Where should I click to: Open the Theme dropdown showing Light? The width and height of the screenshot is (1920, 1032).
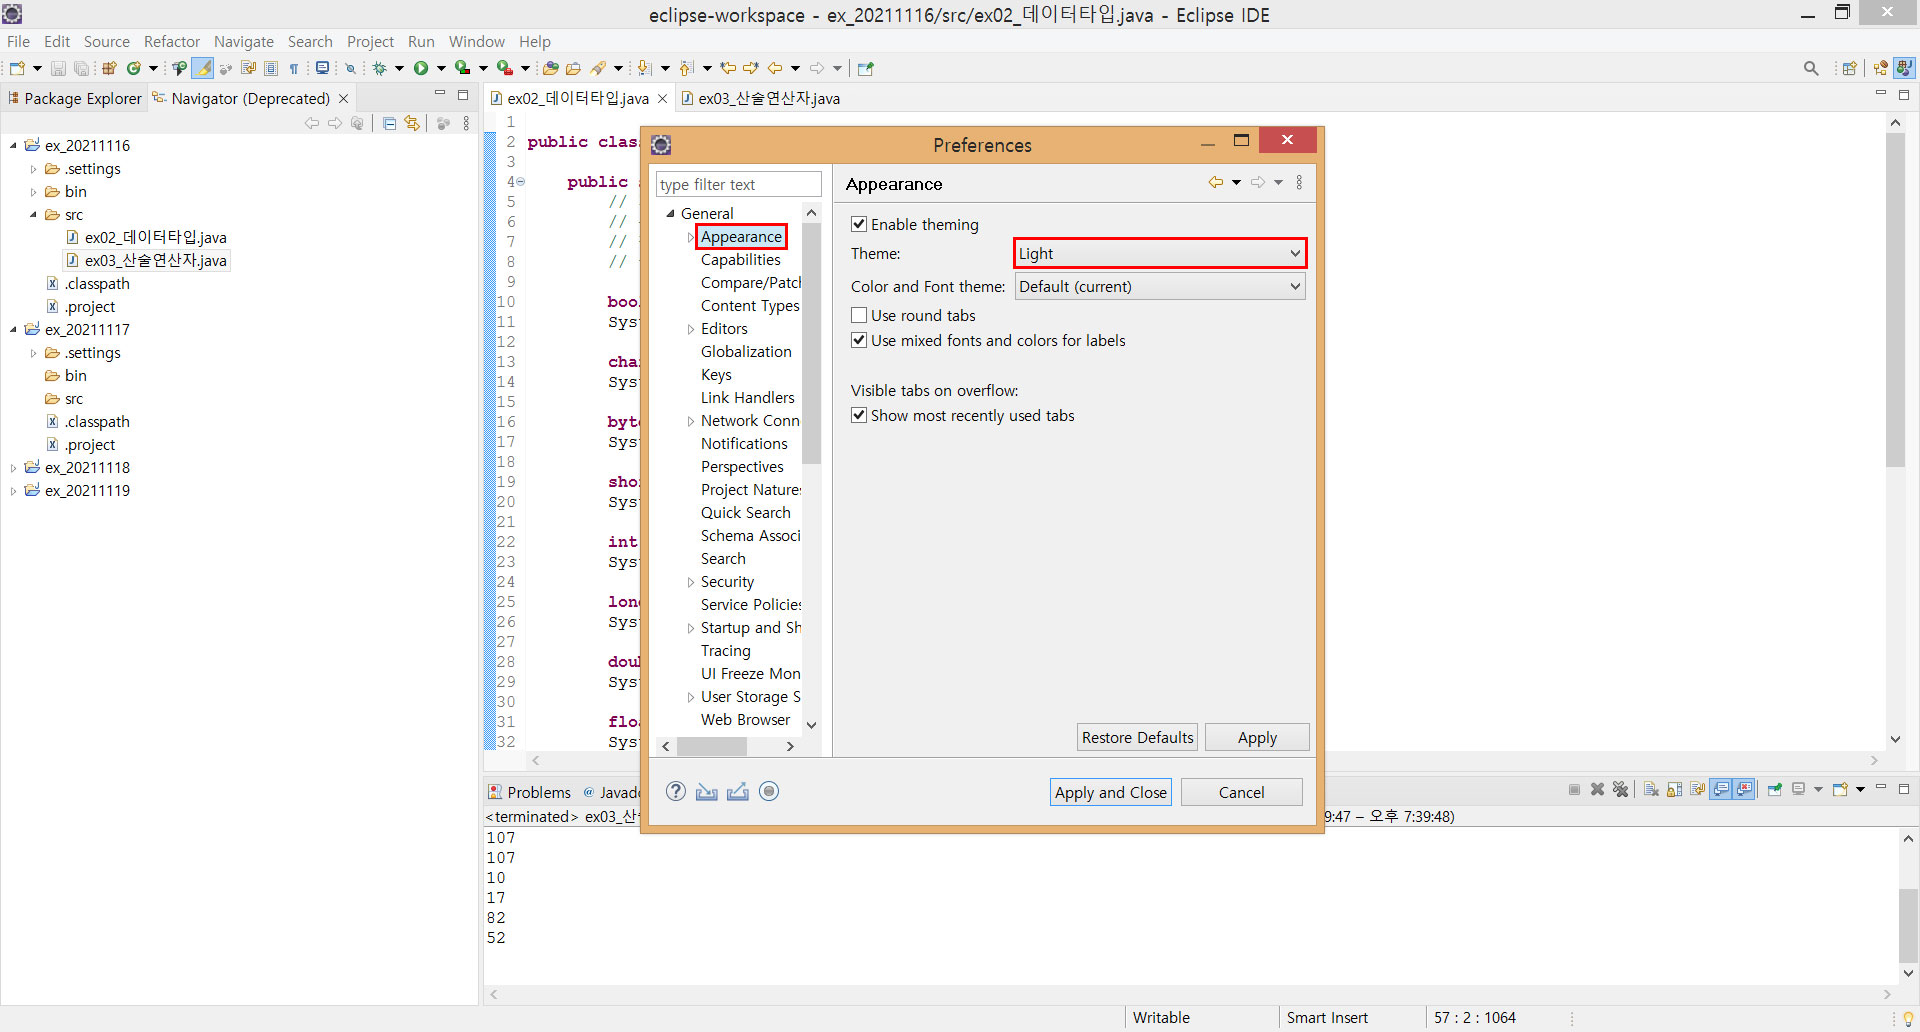1160,253
